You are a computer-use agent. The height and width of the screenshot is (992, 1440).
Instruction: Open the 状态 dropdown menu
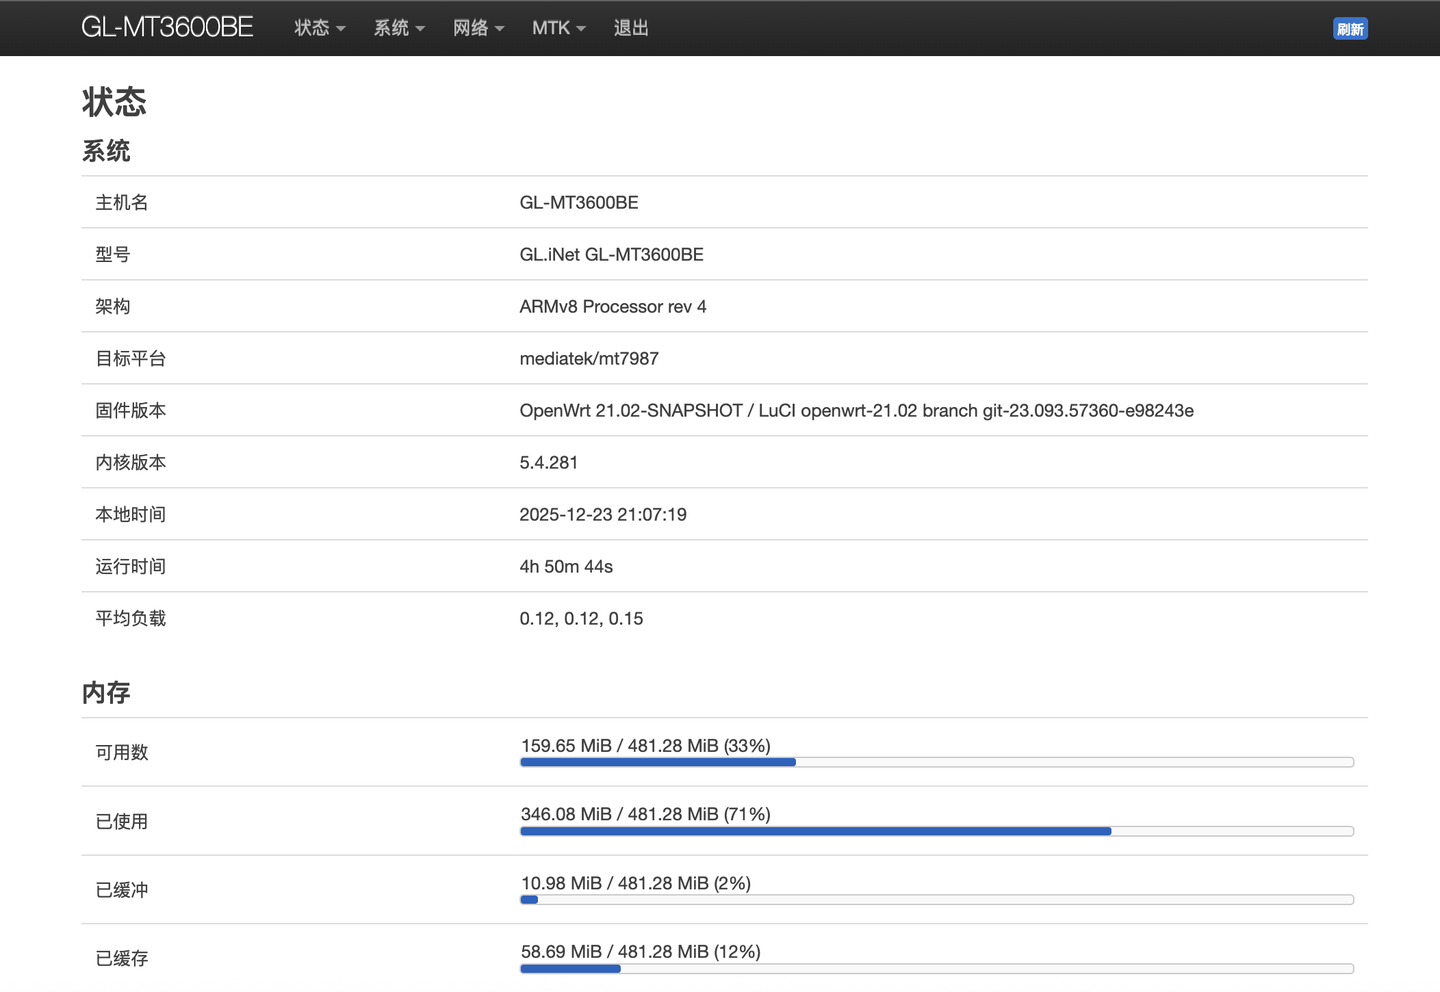(319, 28)
